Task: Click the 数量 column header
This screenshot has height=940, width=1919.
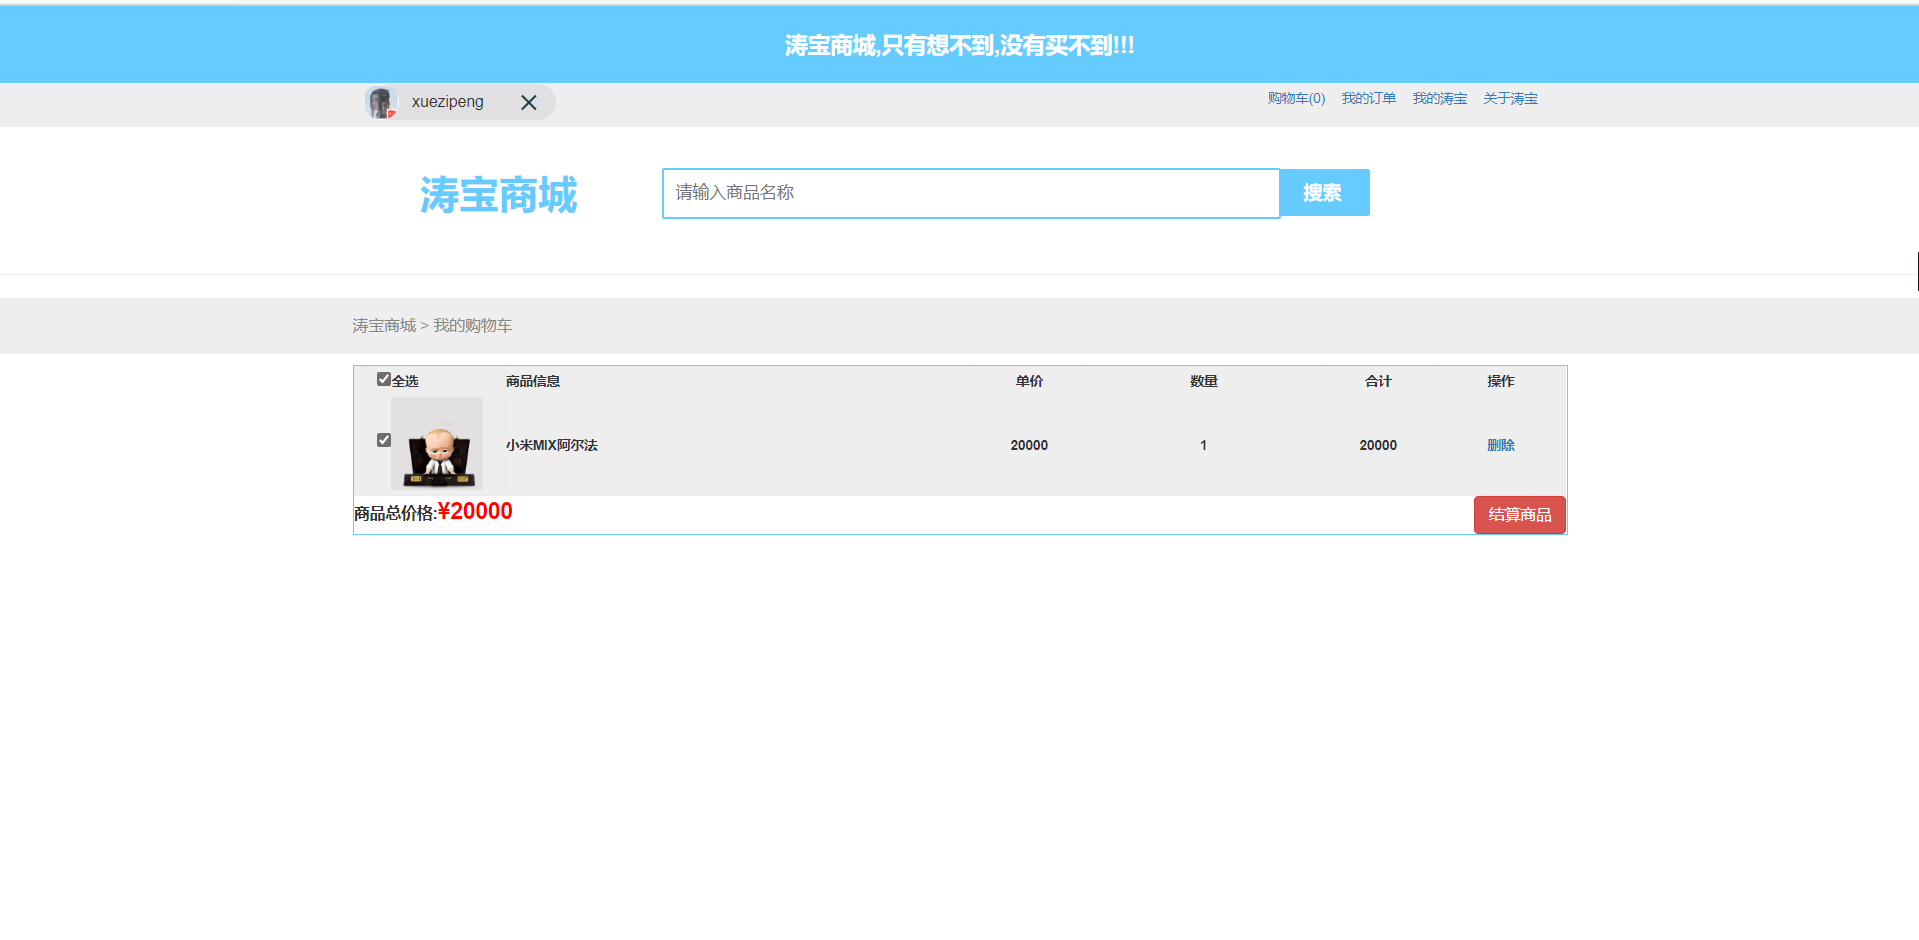Action: tap(1203, 381)
